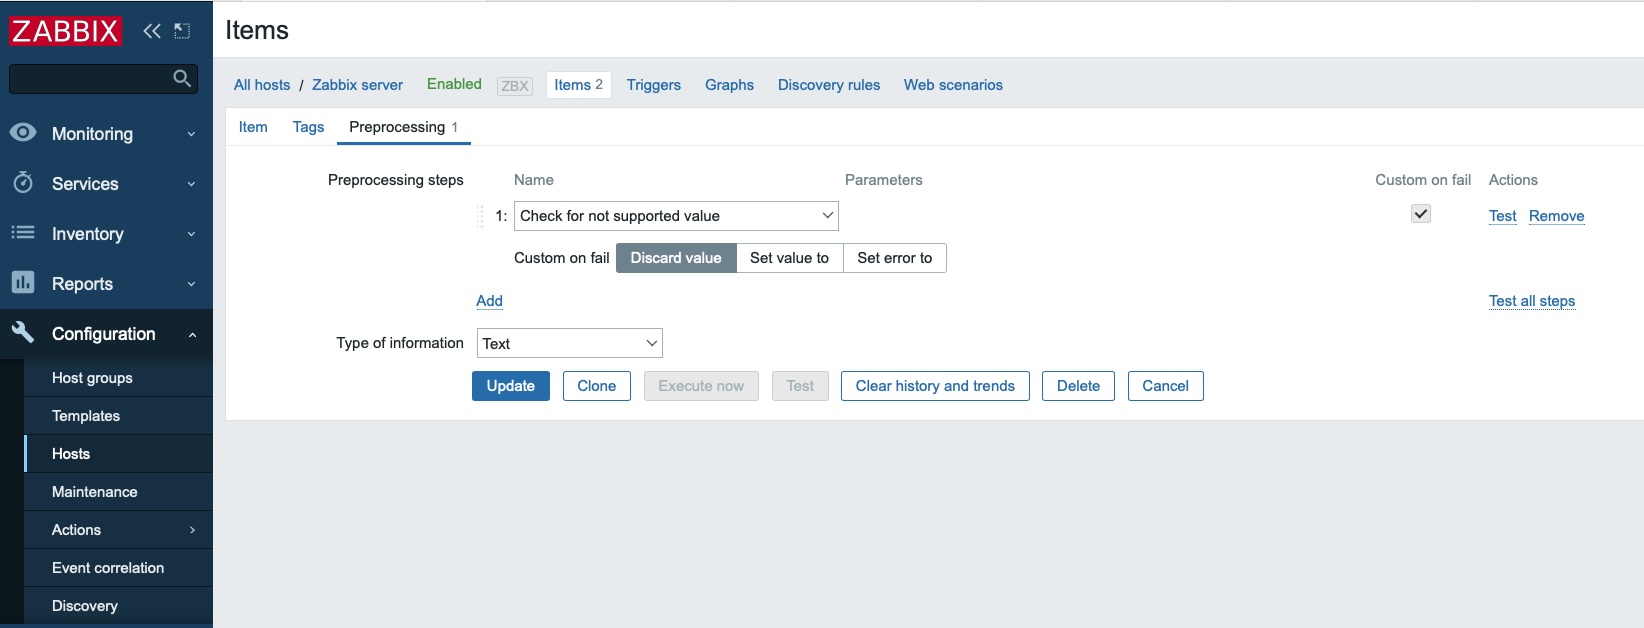The width and height of the screenshot is (1644, 628).
Task: Remove preprocessing step 1
Action: (1557, 216)
